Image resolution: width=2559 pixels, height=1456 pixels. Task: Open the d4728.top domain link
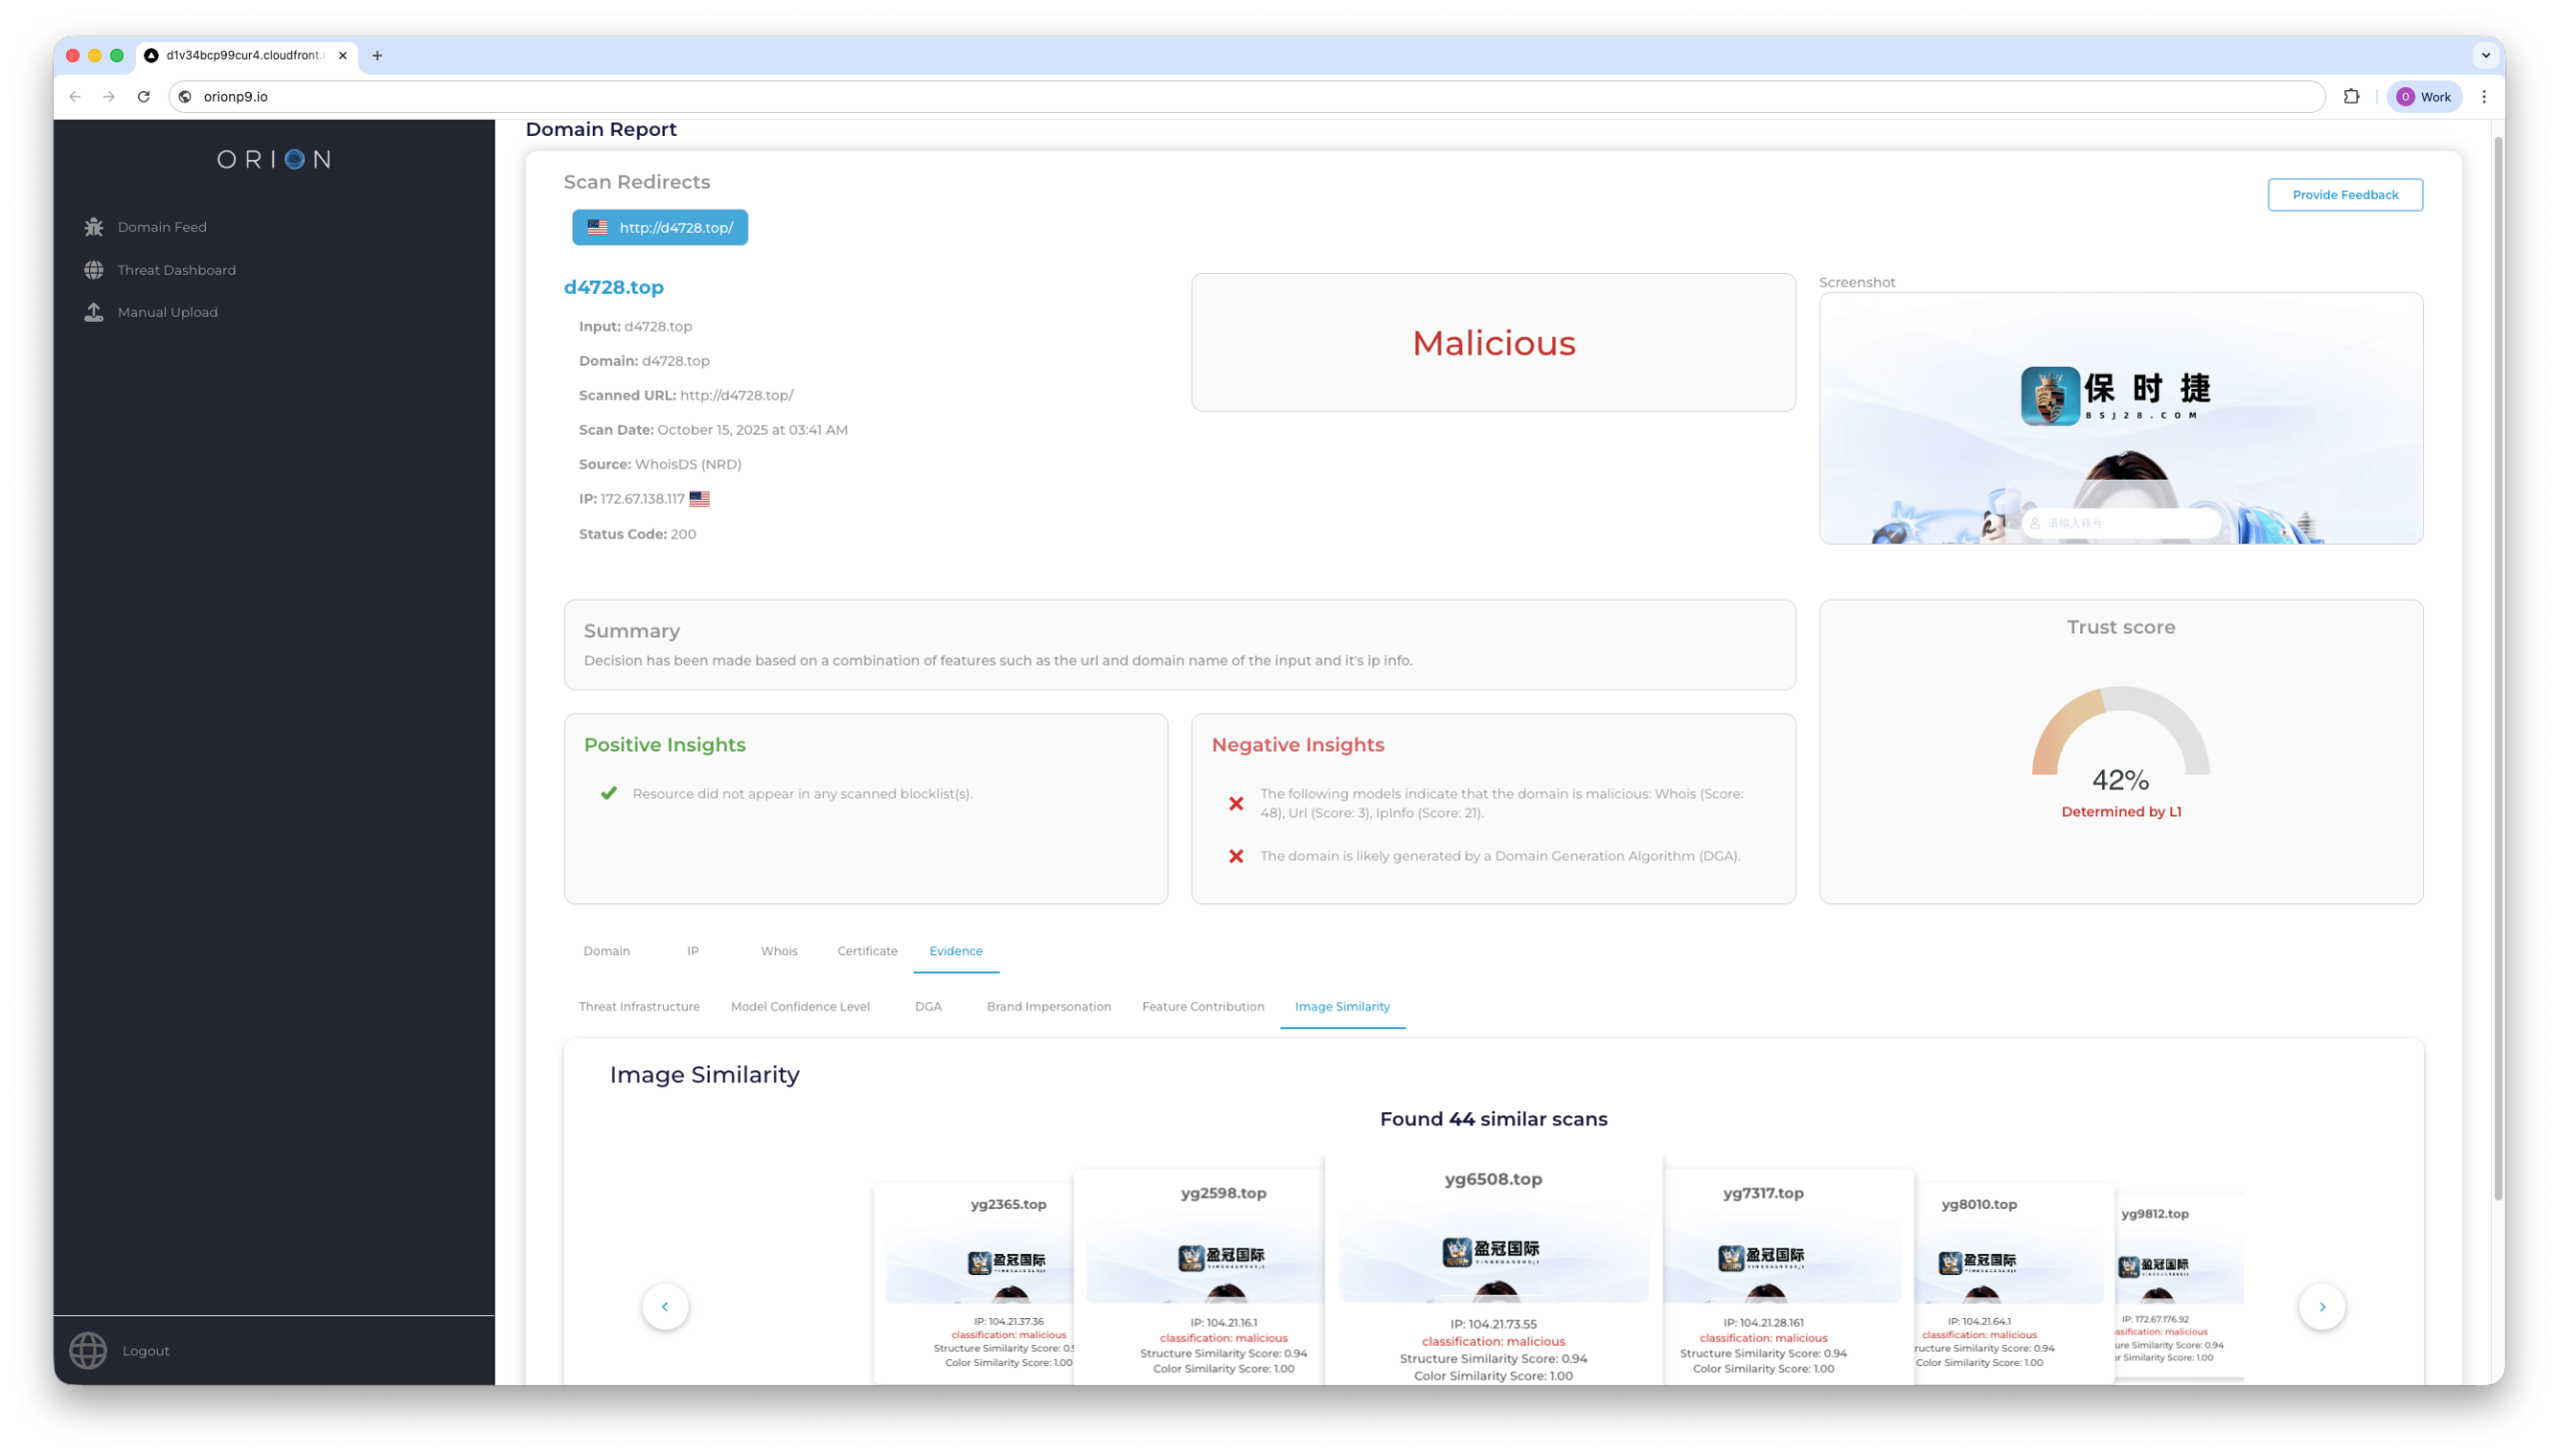613,288
